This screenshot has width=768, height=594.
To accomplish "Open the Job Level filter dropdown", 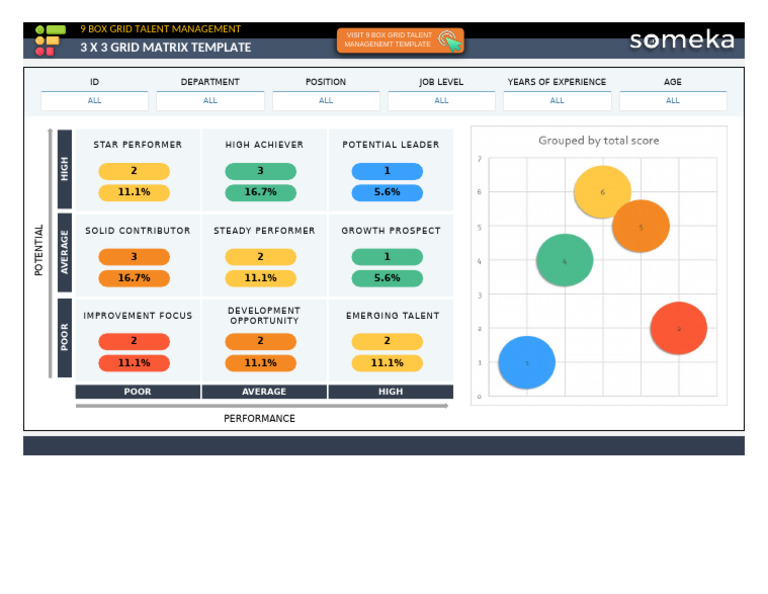I will click(441, 100).
